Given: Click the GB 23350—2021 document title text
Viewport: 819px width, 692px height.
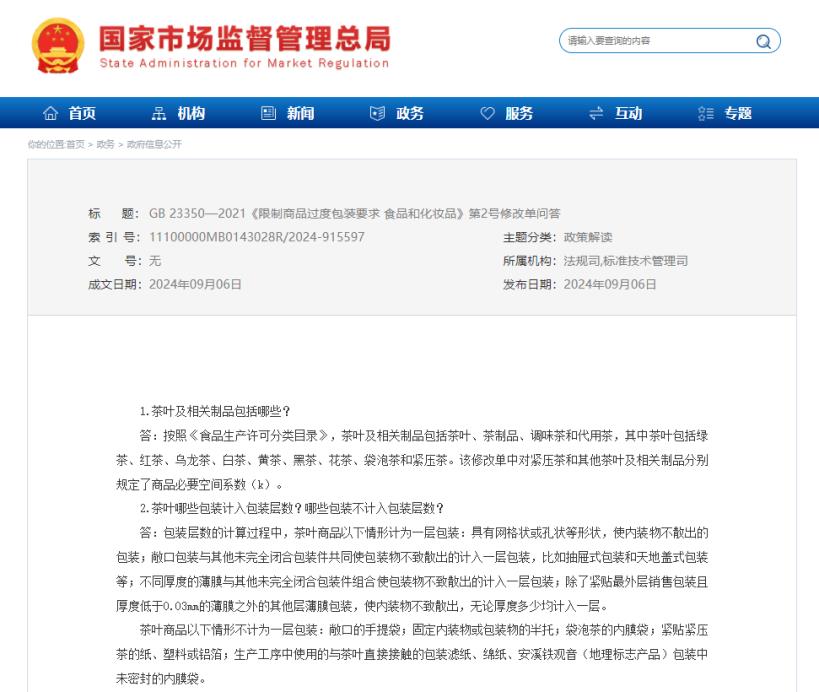Looking at the screenshot, I should click(x=354, y=213).
